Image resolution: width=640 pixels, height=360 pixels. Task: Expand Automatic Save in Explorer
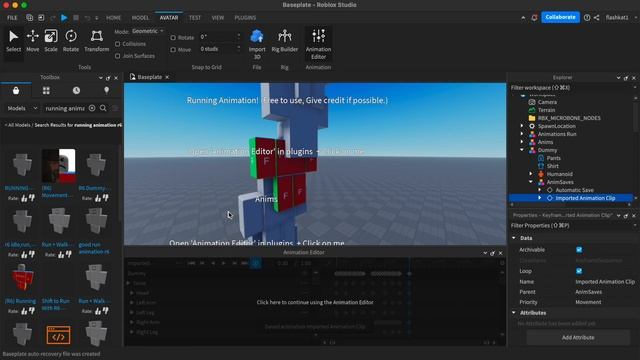[x=540, y=190]
